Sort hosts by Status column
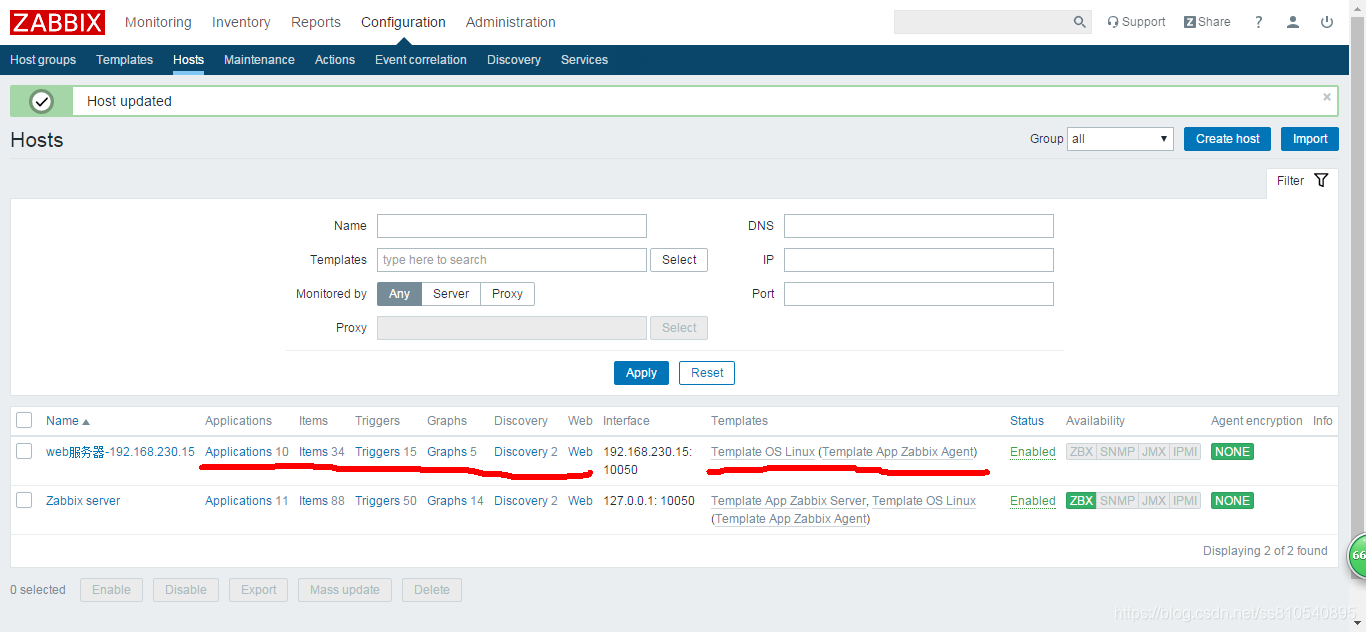The width and height of the screenshot is (1366, 632). pos(1027,421)
